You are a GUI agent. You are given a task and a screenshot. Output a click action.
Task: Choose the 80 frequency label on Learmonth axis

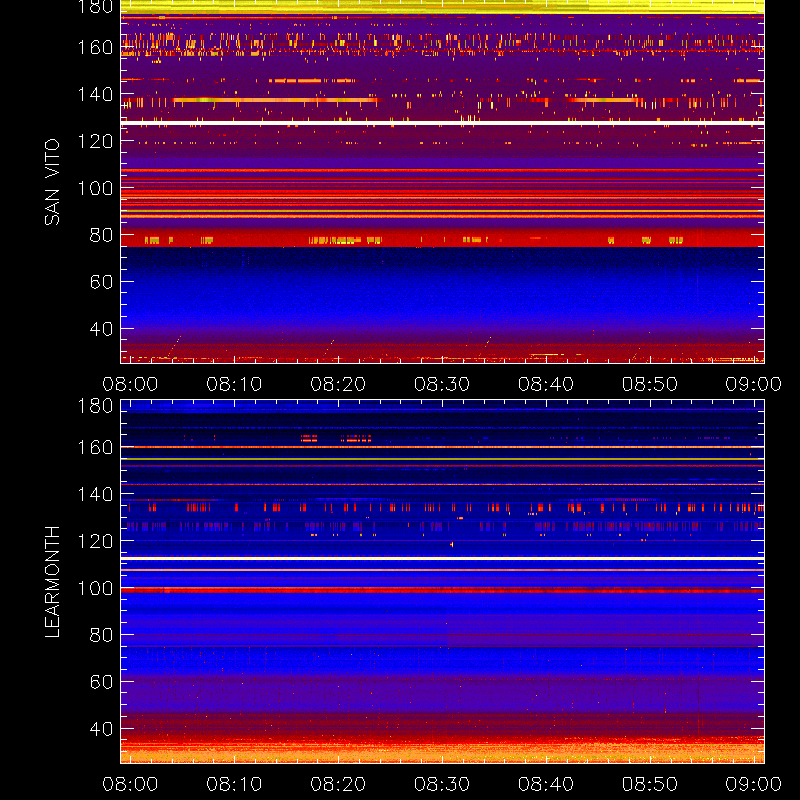point(102,635)
